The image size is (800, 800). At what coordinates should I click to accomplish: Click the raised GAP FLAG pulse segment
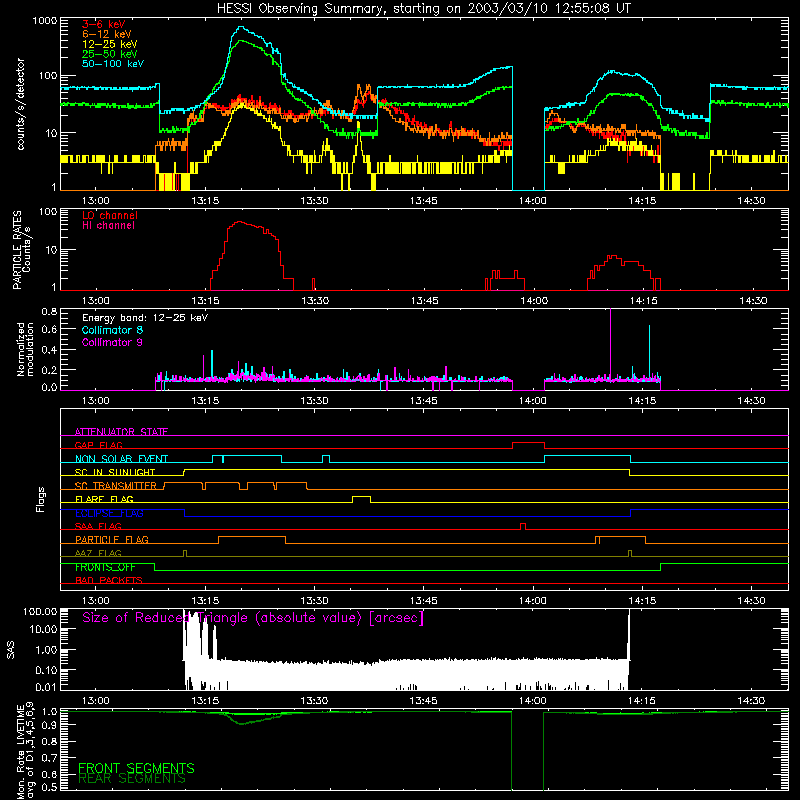tap(529, 442)
